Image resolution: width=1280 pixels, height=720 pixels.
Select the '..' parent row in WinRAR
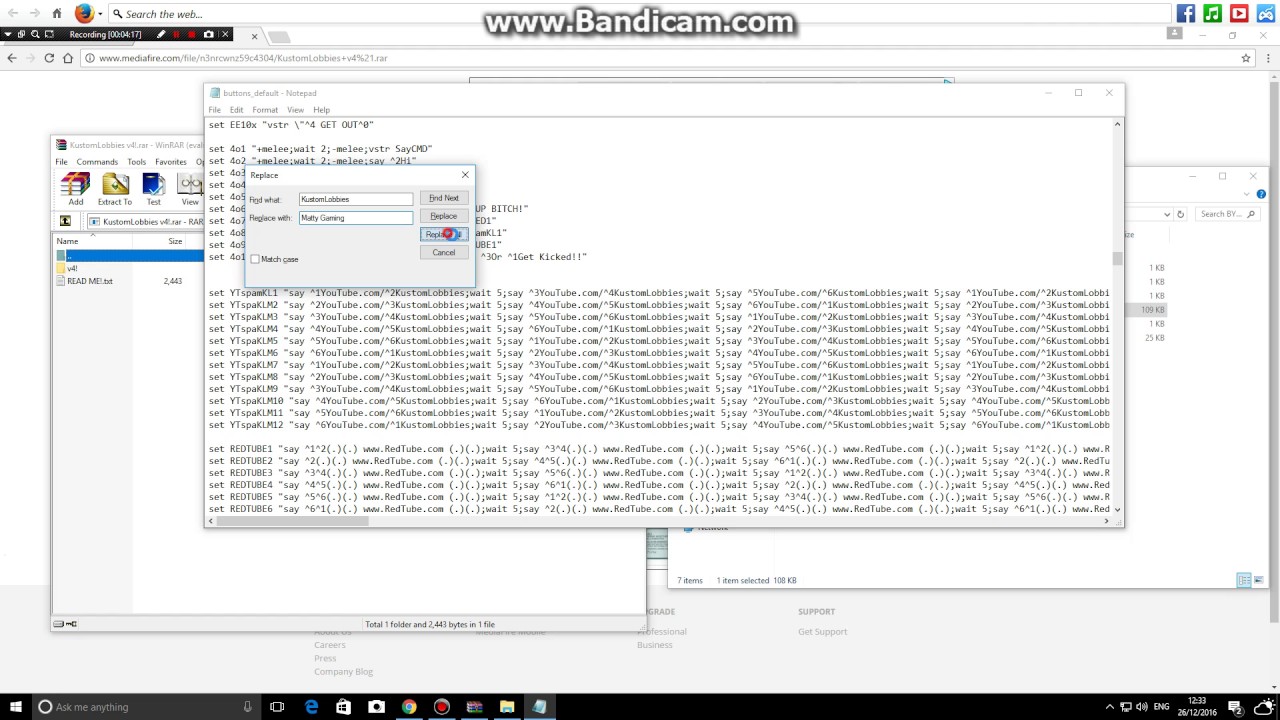(128, 256)
